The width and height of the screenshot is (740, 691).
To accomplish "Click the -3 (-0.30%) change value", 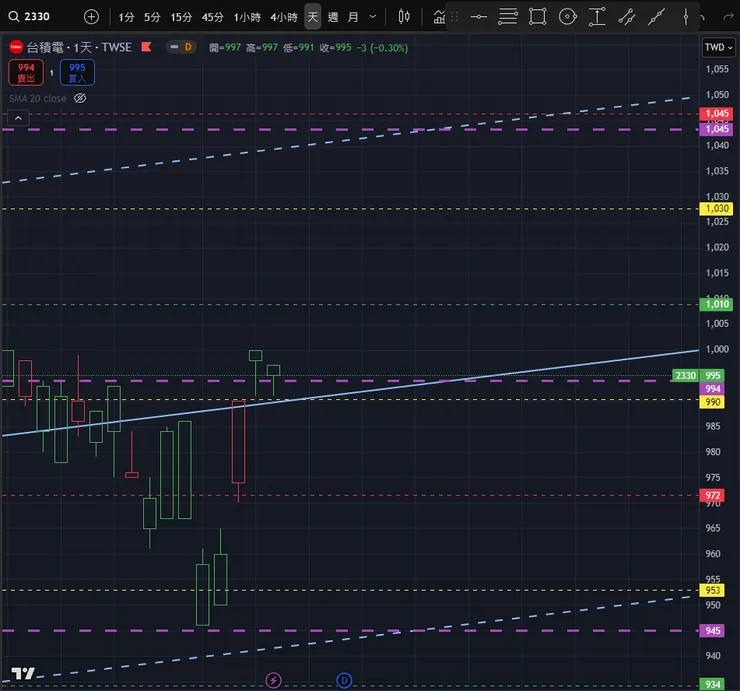I will click(382, 48).
